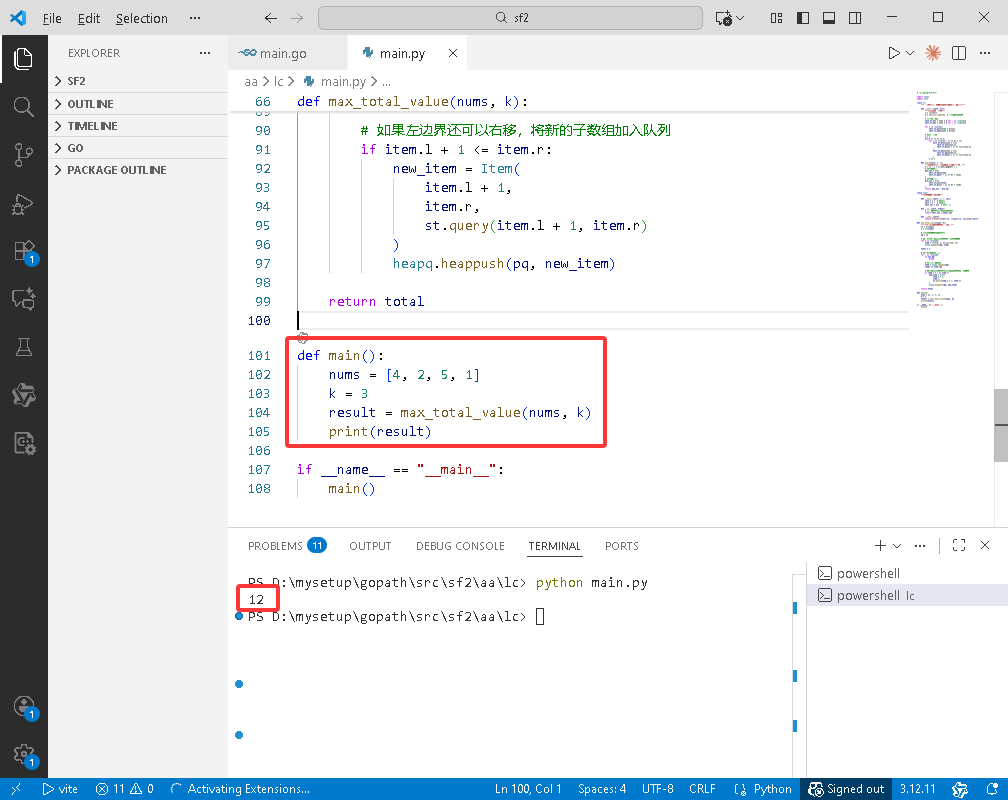Change encoding via UTF-8
Viewport: 1008px width, 800px height.
click(x=658, y=789)
